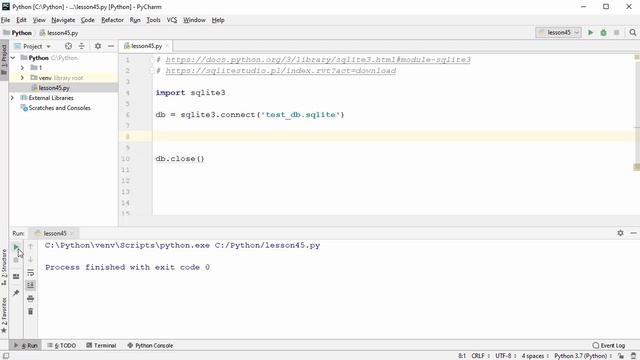Open Run panel settings gear

tap(620, 233)
